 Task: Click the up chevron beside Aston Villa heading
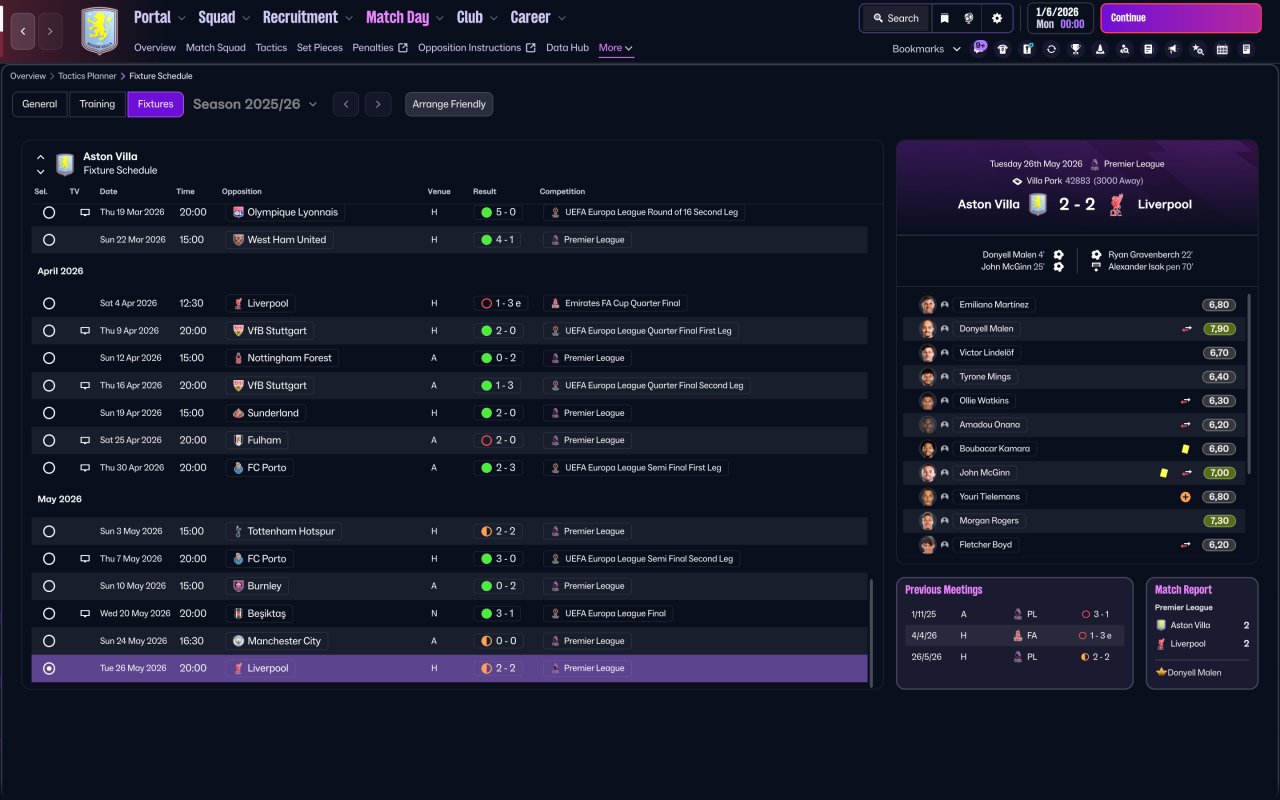point(41,157)
